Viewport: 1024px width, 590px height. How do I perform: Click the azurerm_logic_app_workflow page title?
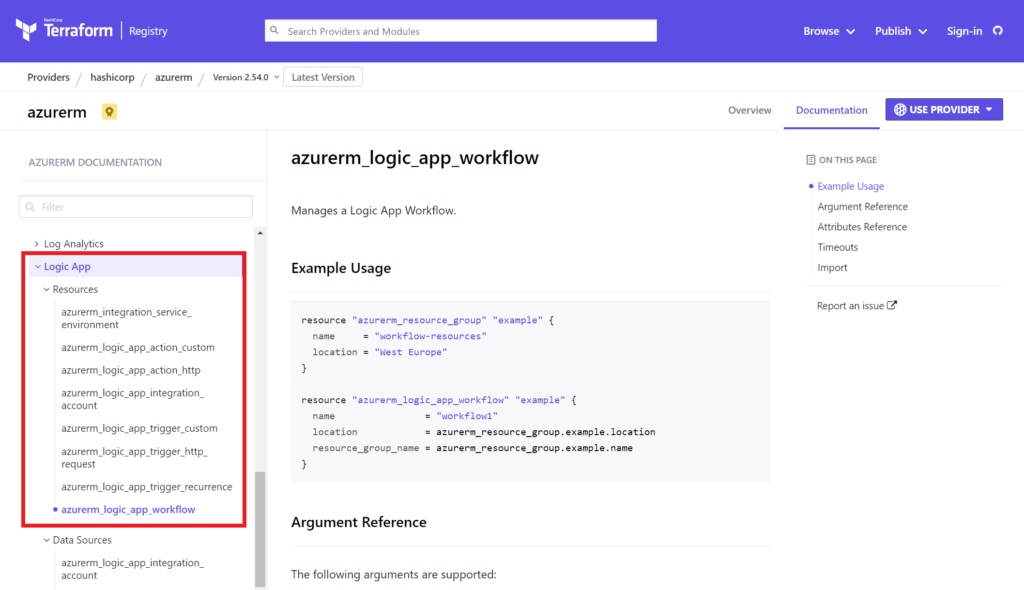pyautogui.click(x=415, y=157)
